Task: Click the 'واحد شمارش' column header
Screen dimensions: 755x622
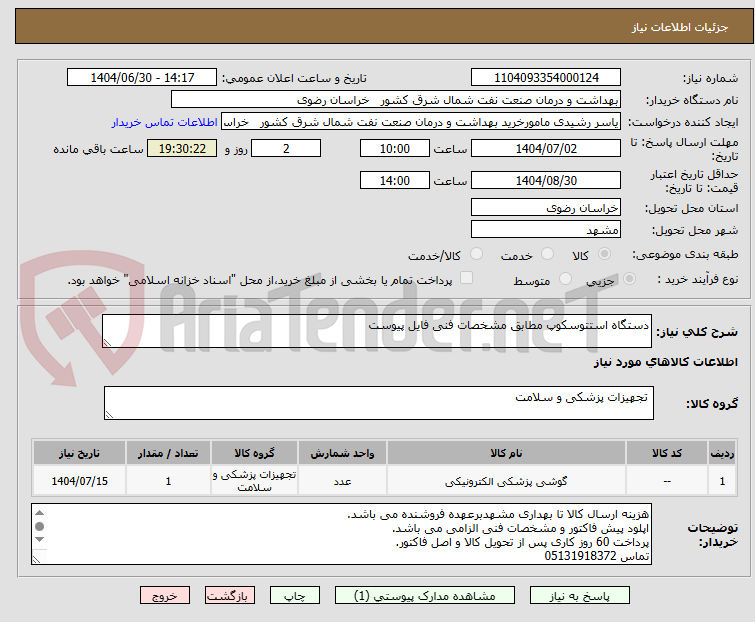Action: [342, 453]
